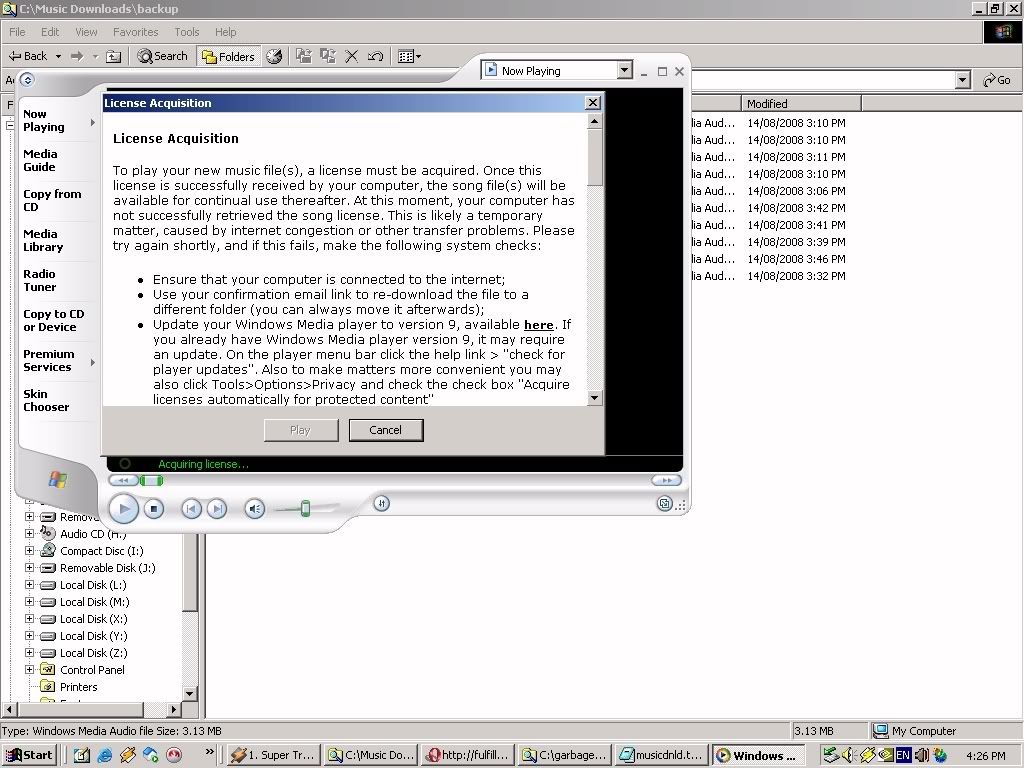This screenshot has height=768, width=1024.
Task: Click the Search button in Explorer toolbar
Action: [x=163, y=57]
